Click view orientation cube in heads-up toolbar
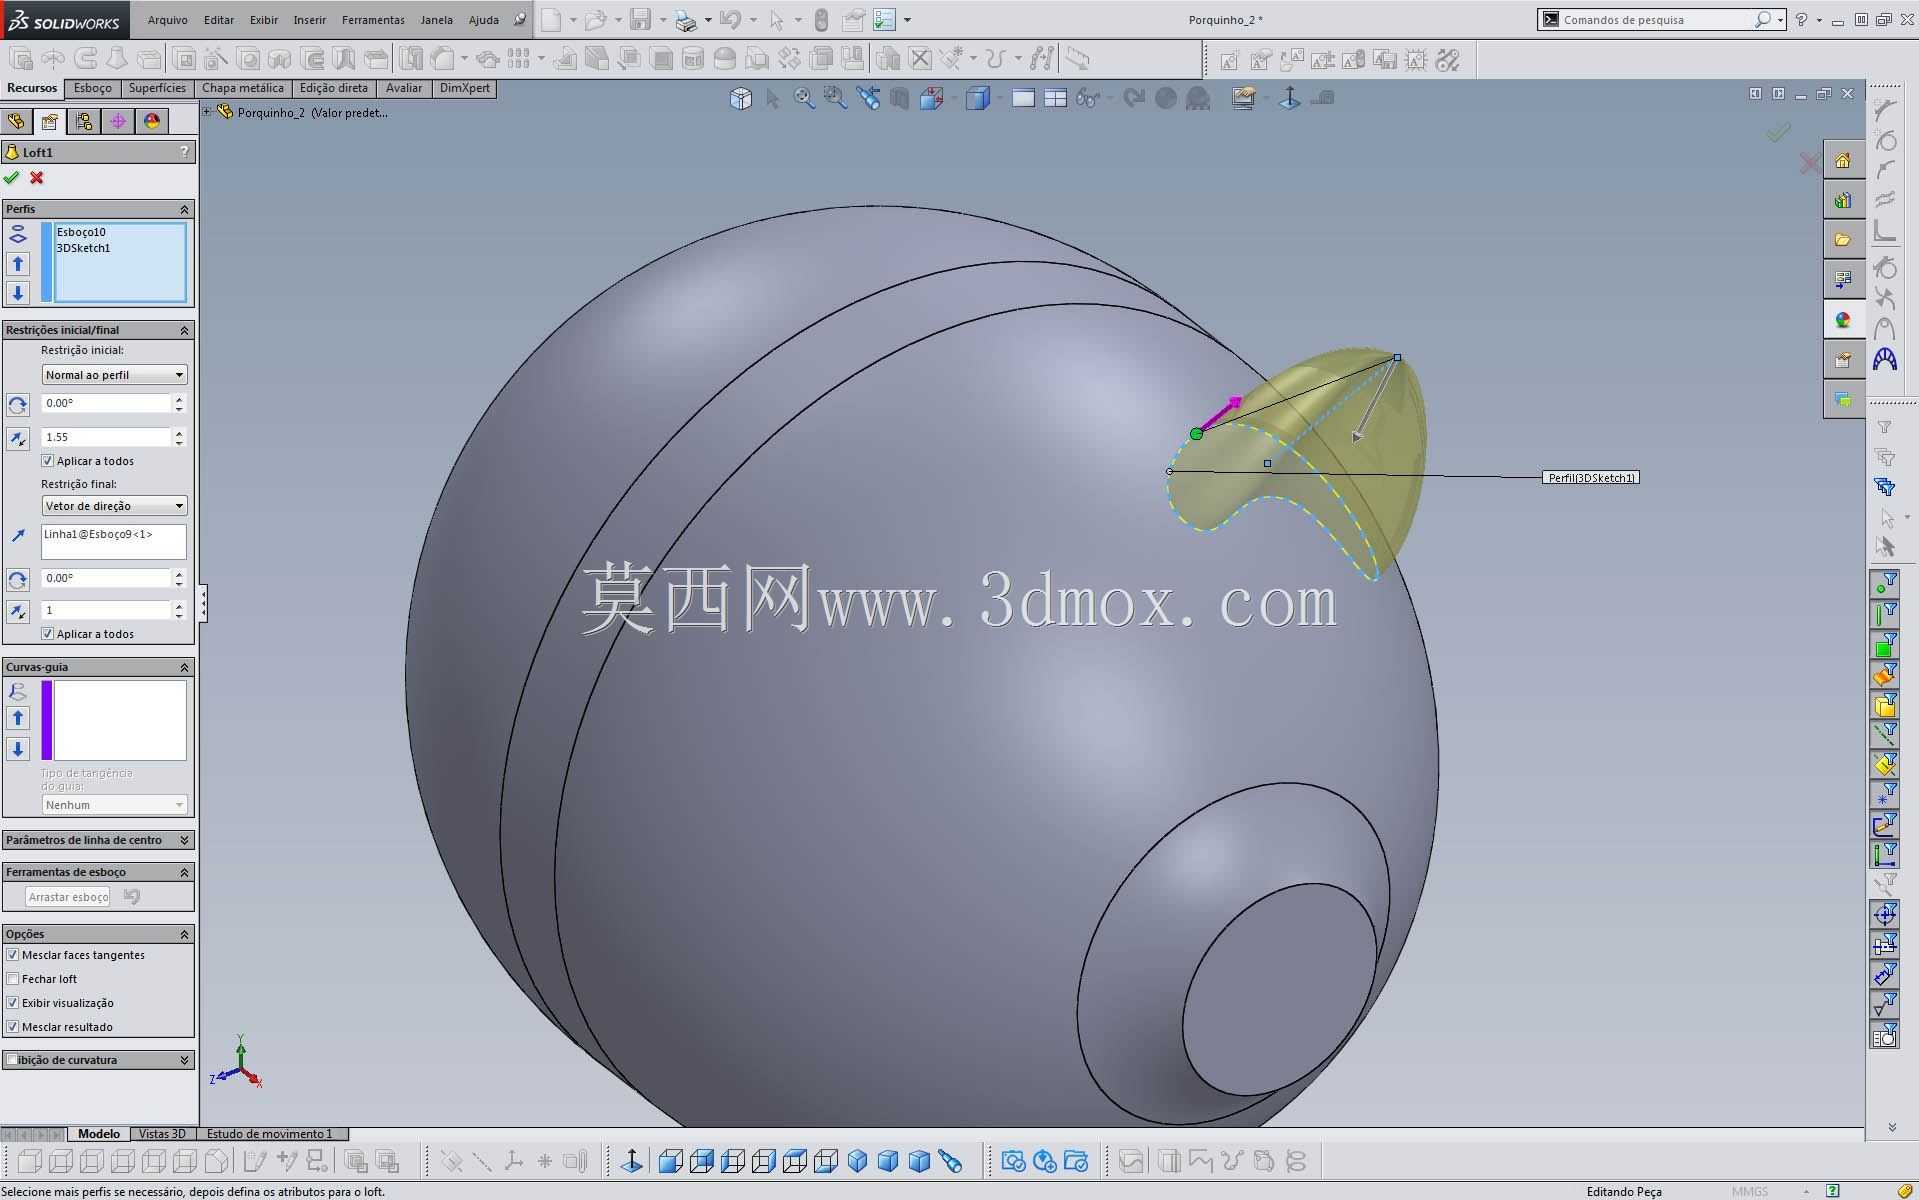Screen dimensions: 1919x1200 [x=740, y=98]
